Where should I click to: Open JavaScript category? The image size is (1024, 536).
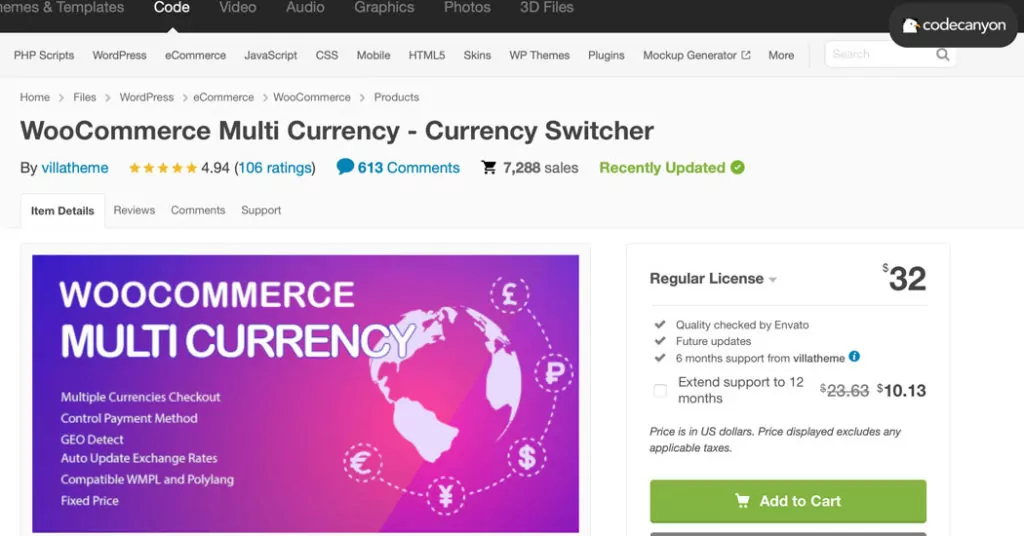(x=270, y=55)
